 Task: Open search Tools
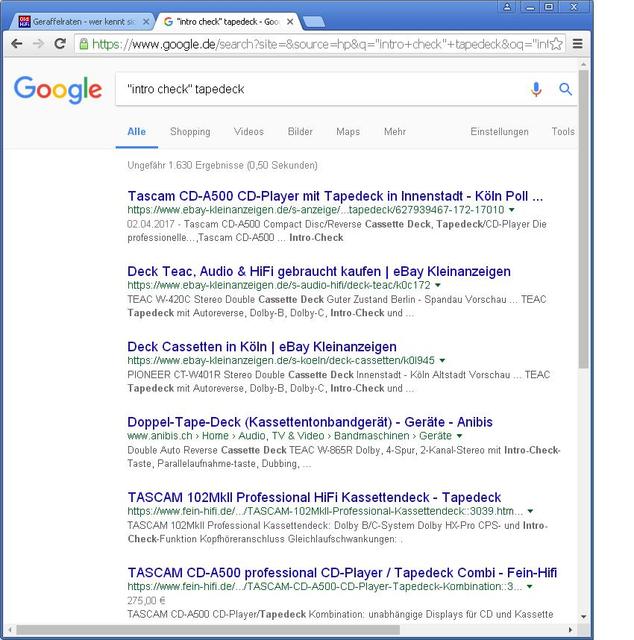pyautogui.click(x=563, y=131)
